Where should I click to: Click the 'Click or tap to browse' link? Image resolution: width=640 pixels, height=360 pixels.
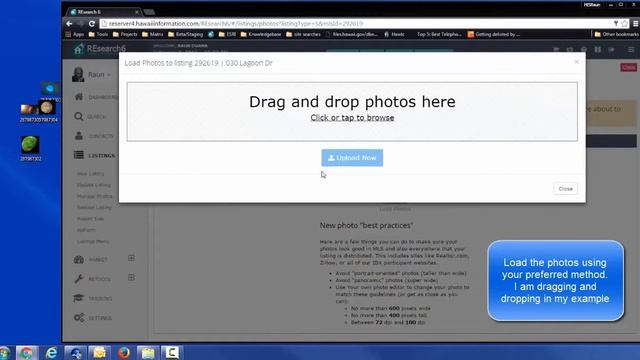(352, 118)
